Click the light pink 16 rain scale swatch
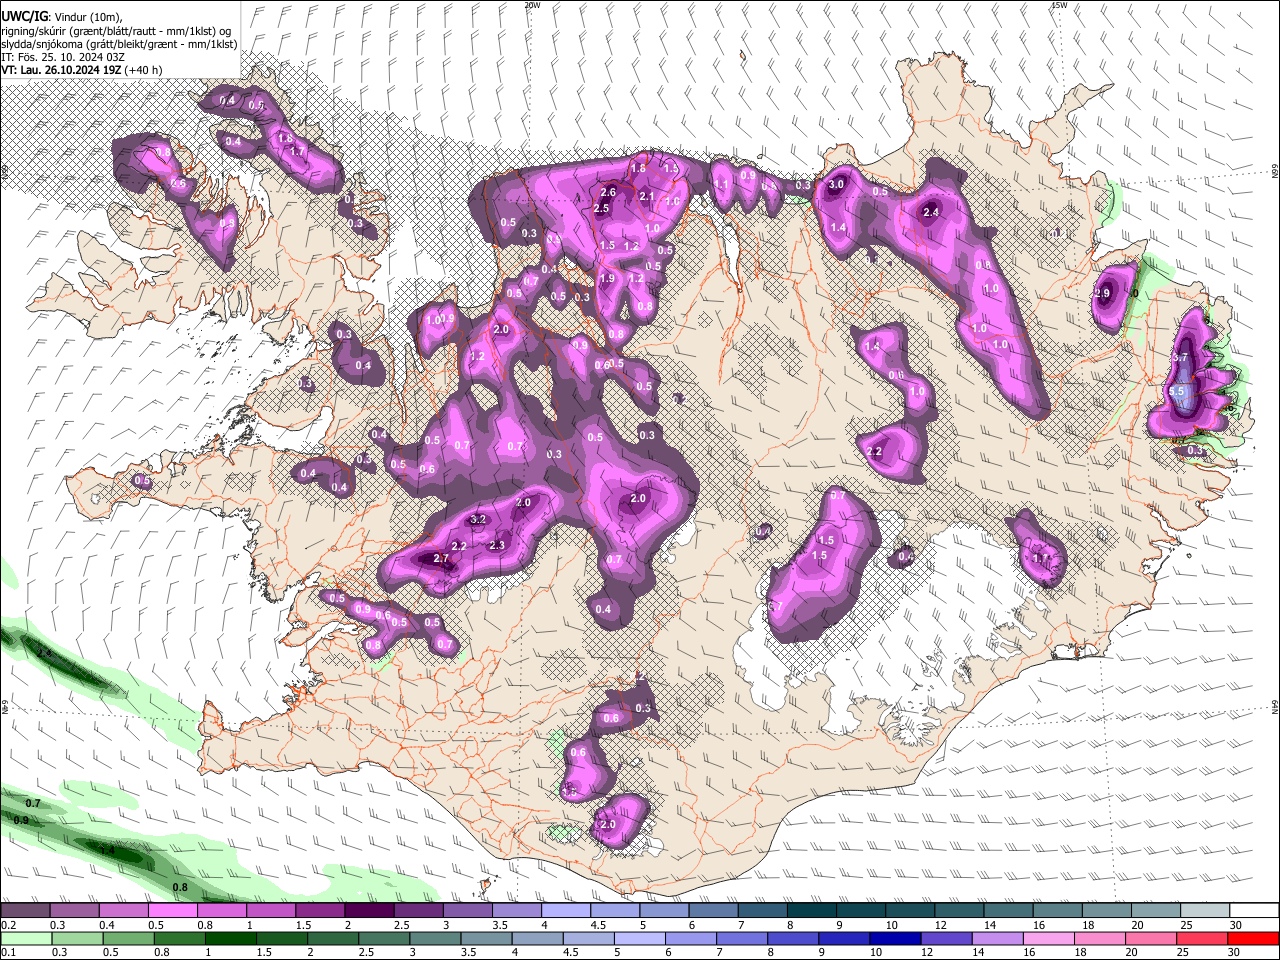 (x=1050, y=938)
